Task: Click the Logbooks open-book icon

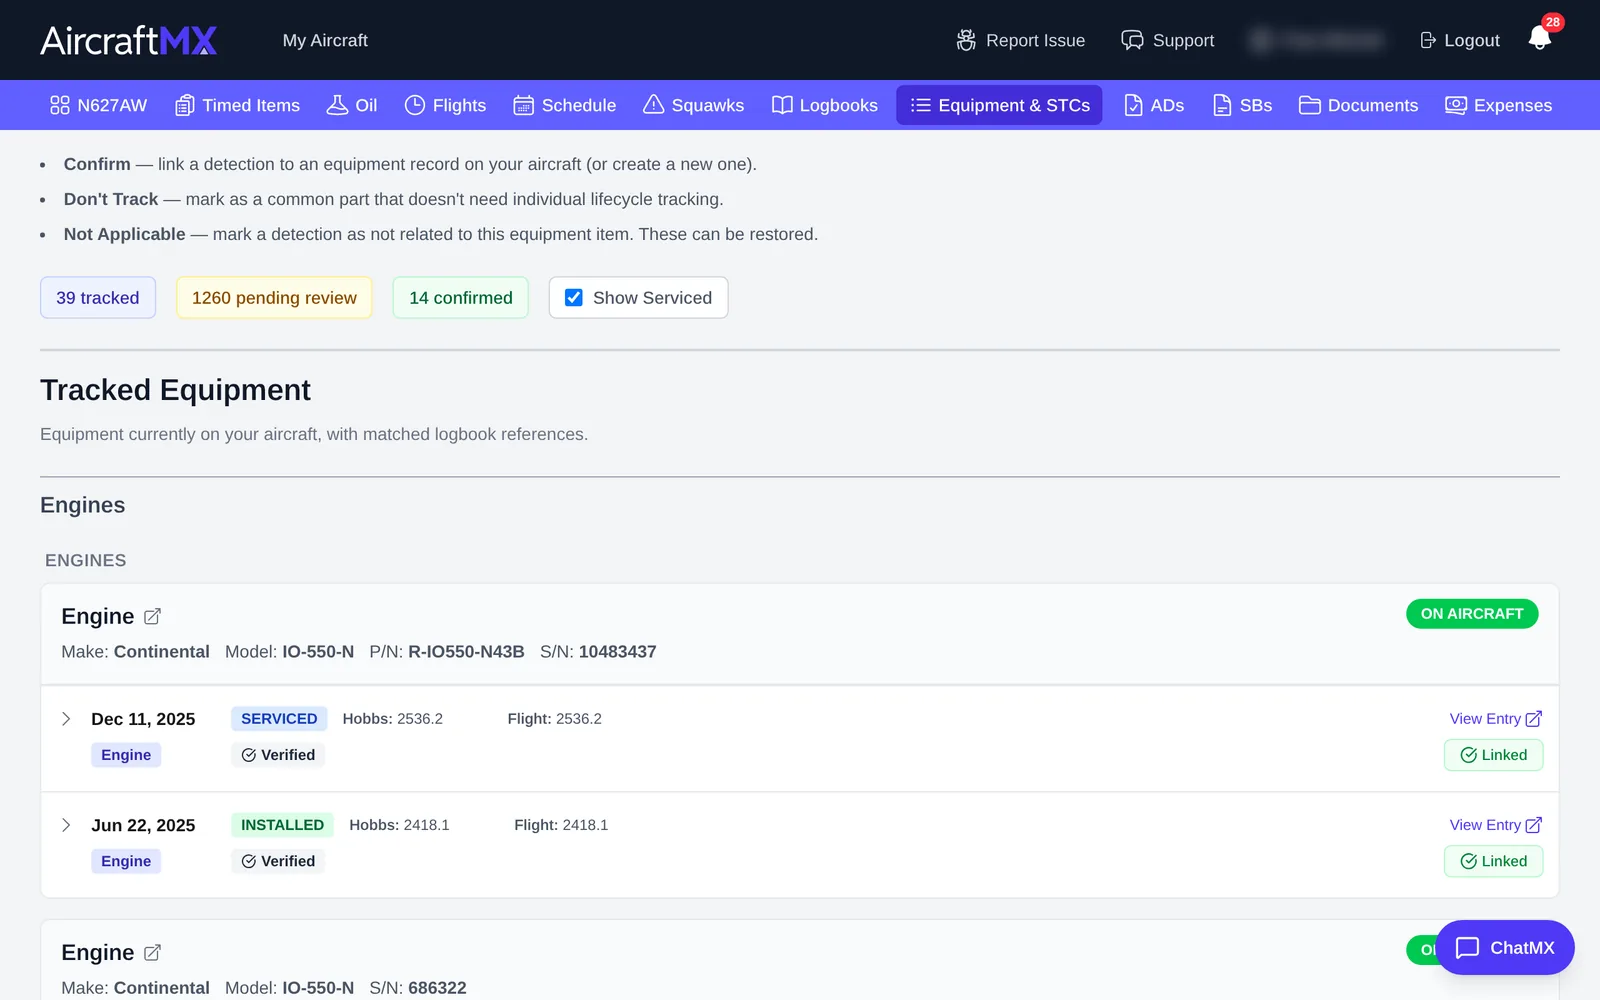Action: [x=782, y=105]
